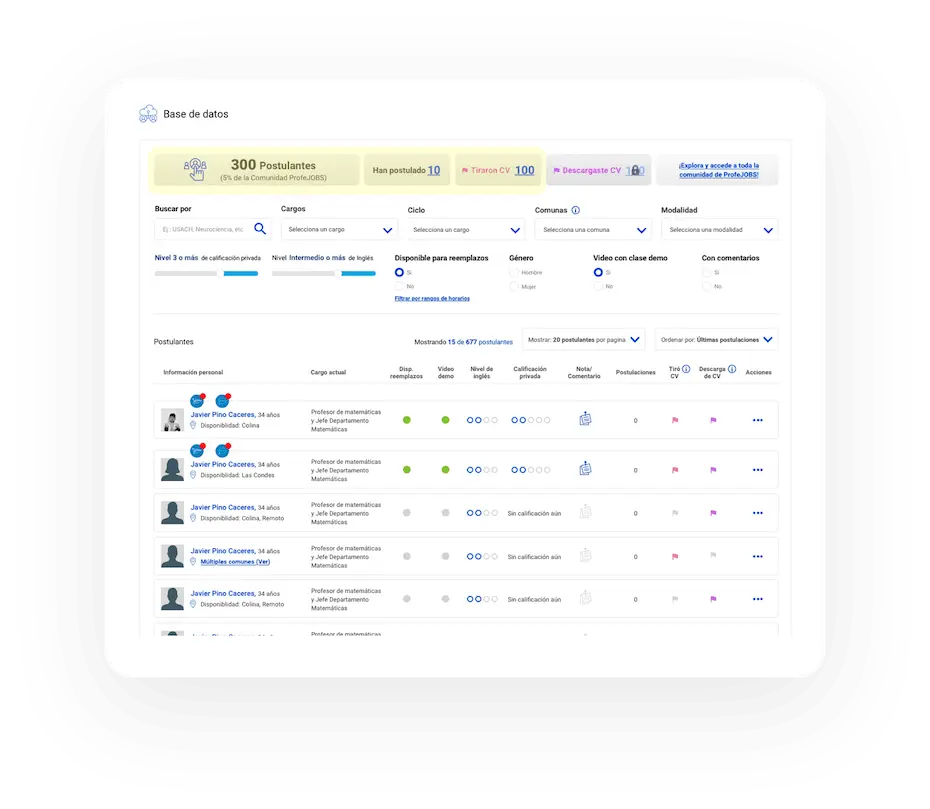Click purple download flag in Colina row
Screen dimensions: 930x809
click(713, 420)
